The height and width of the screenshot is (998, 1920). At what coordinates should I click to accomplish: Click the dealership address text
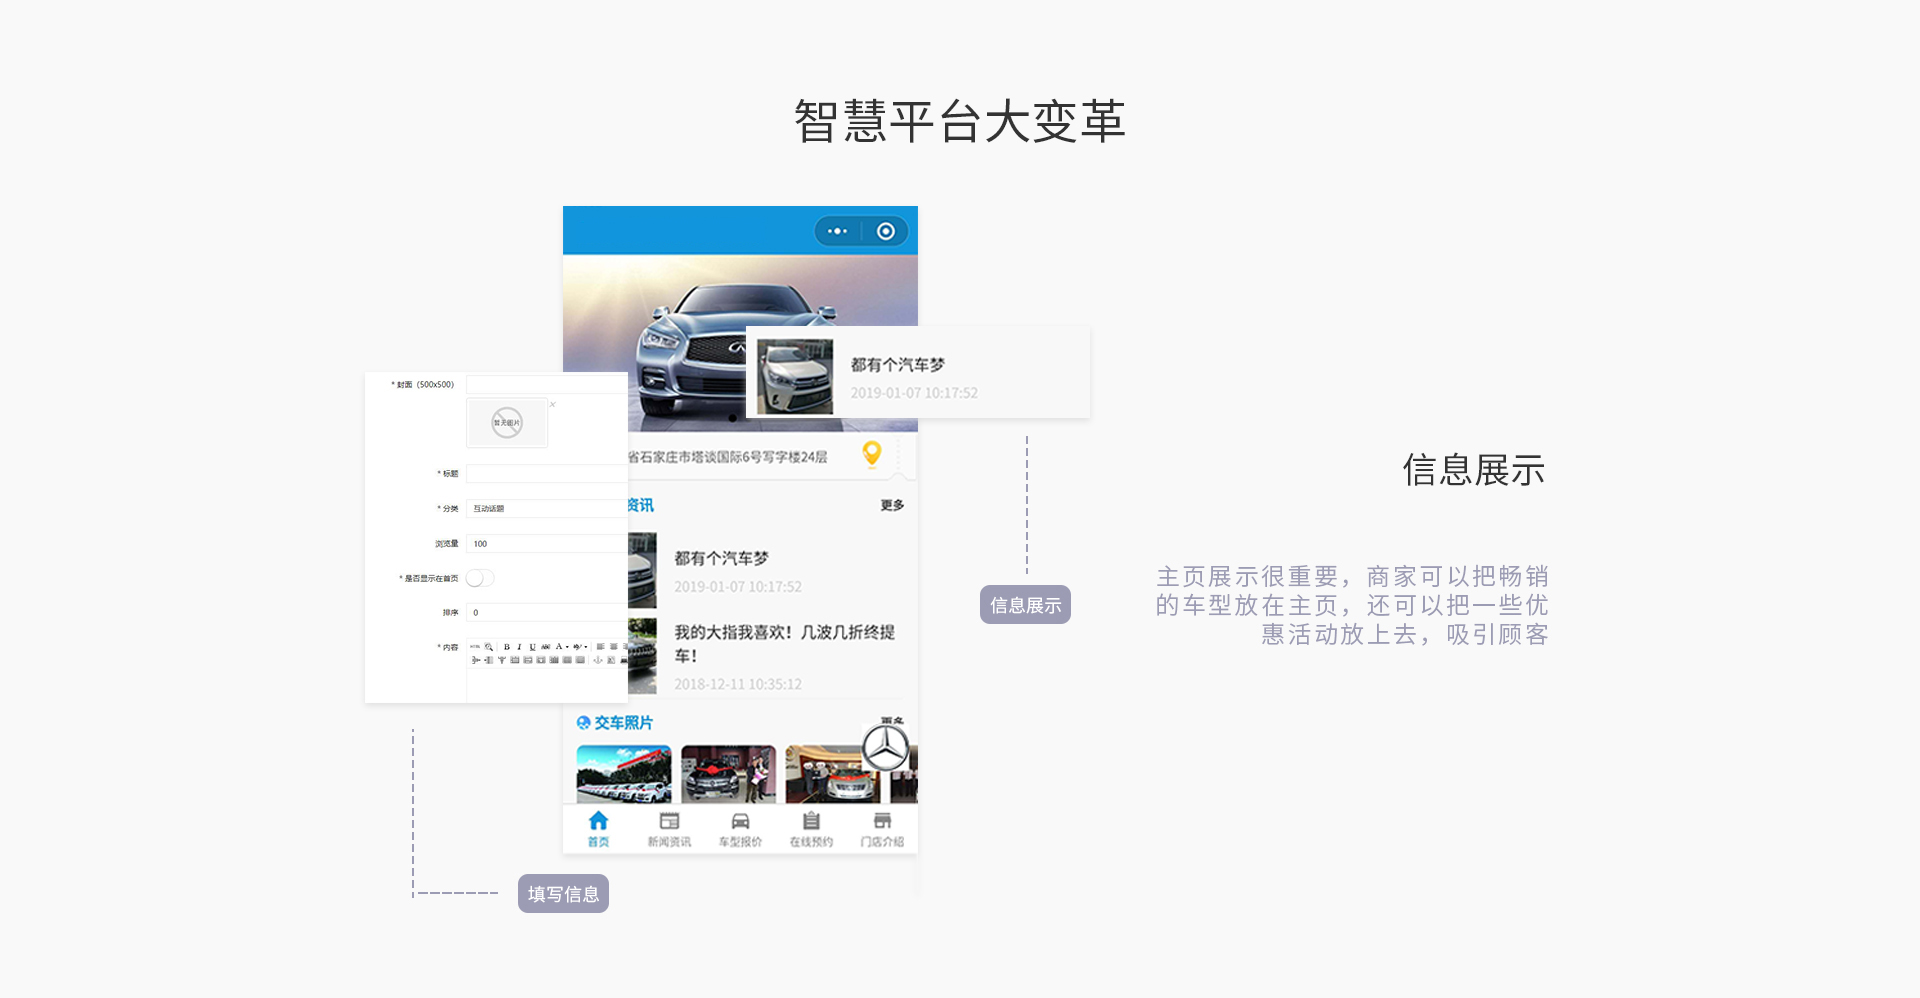click(727, 457)
